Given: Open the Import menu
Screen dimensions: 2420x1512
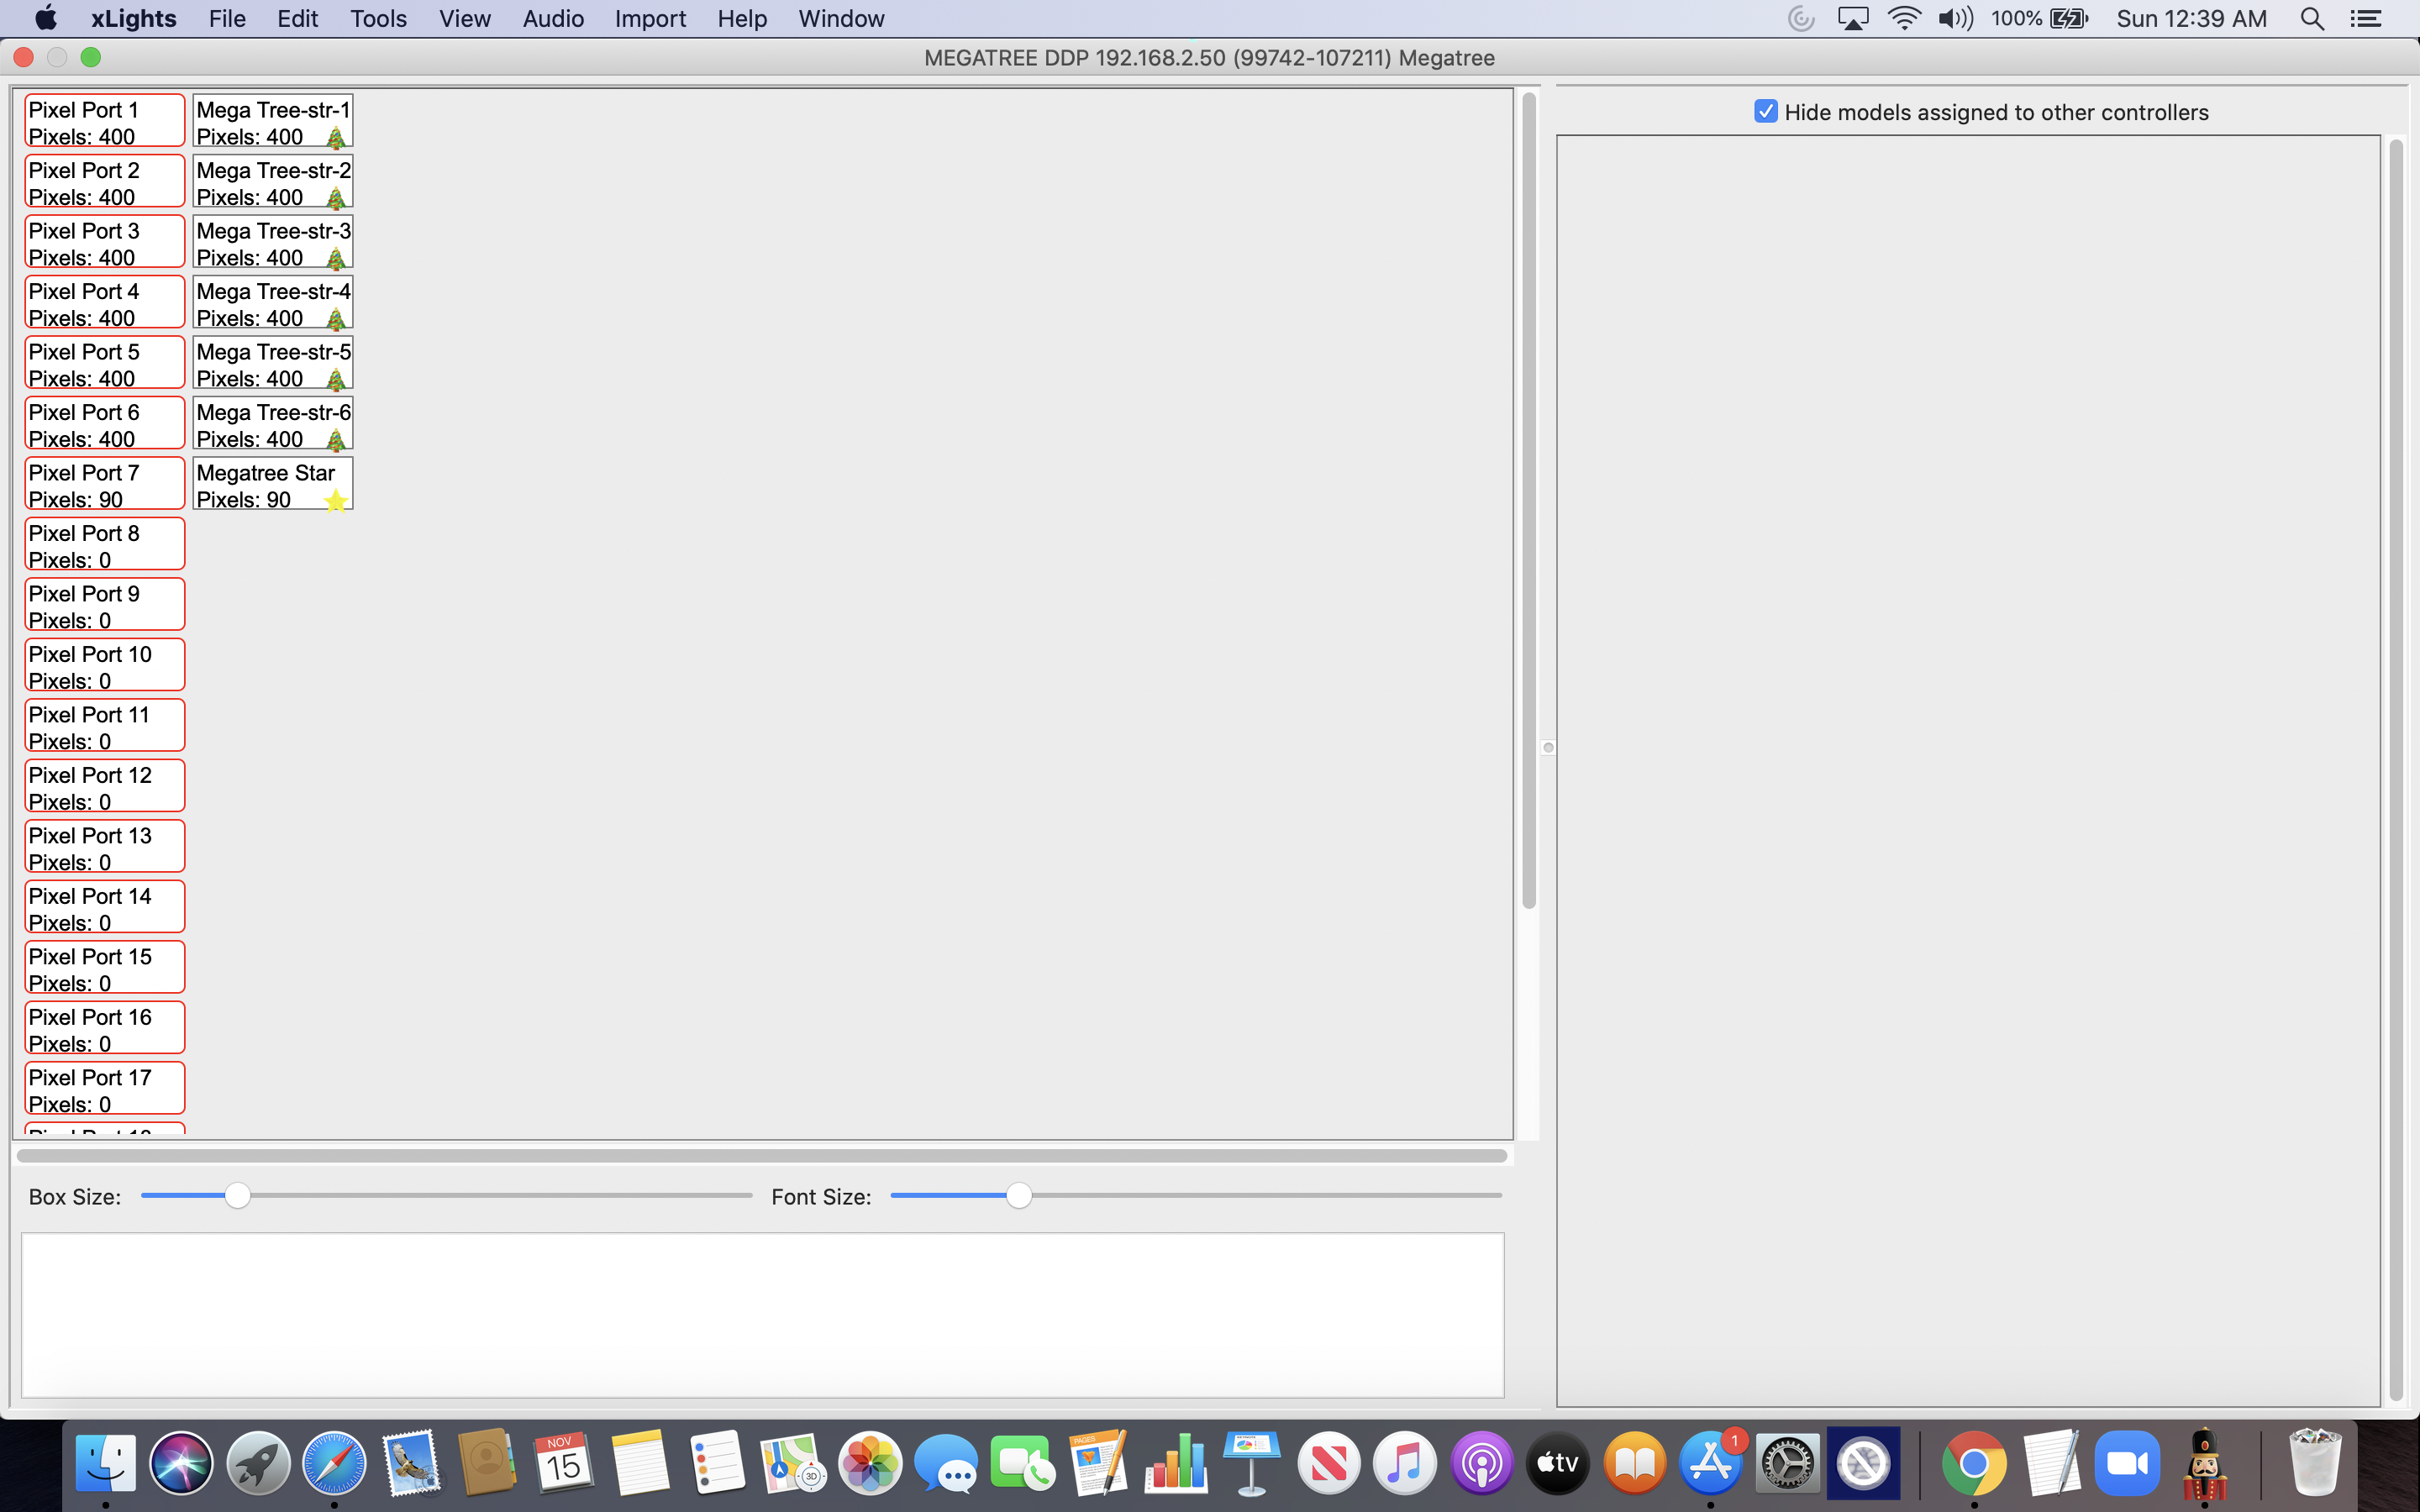Looking at the screenshot, I should [x=650, y=19].
